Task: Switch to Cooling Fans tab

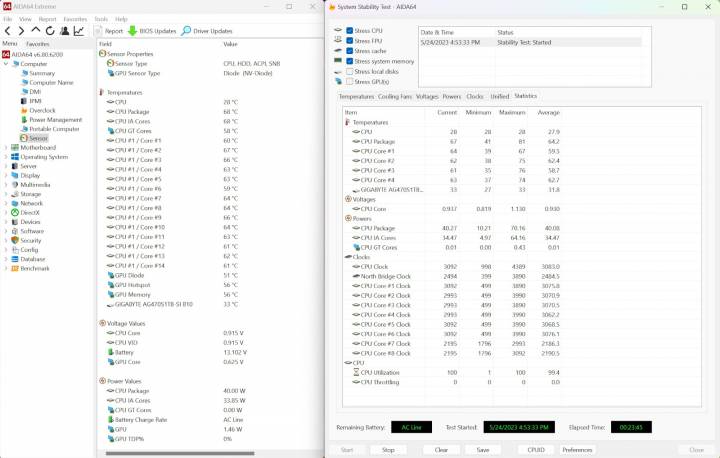Action: [x=395, y=96]
